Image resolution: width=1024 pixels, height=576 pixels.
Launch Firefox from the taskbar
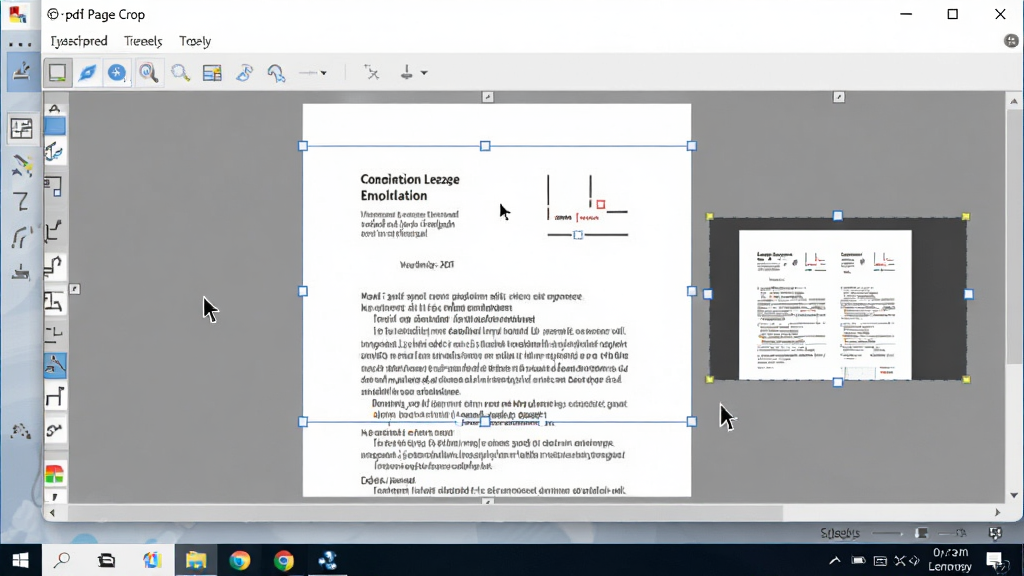click(240, 560)
